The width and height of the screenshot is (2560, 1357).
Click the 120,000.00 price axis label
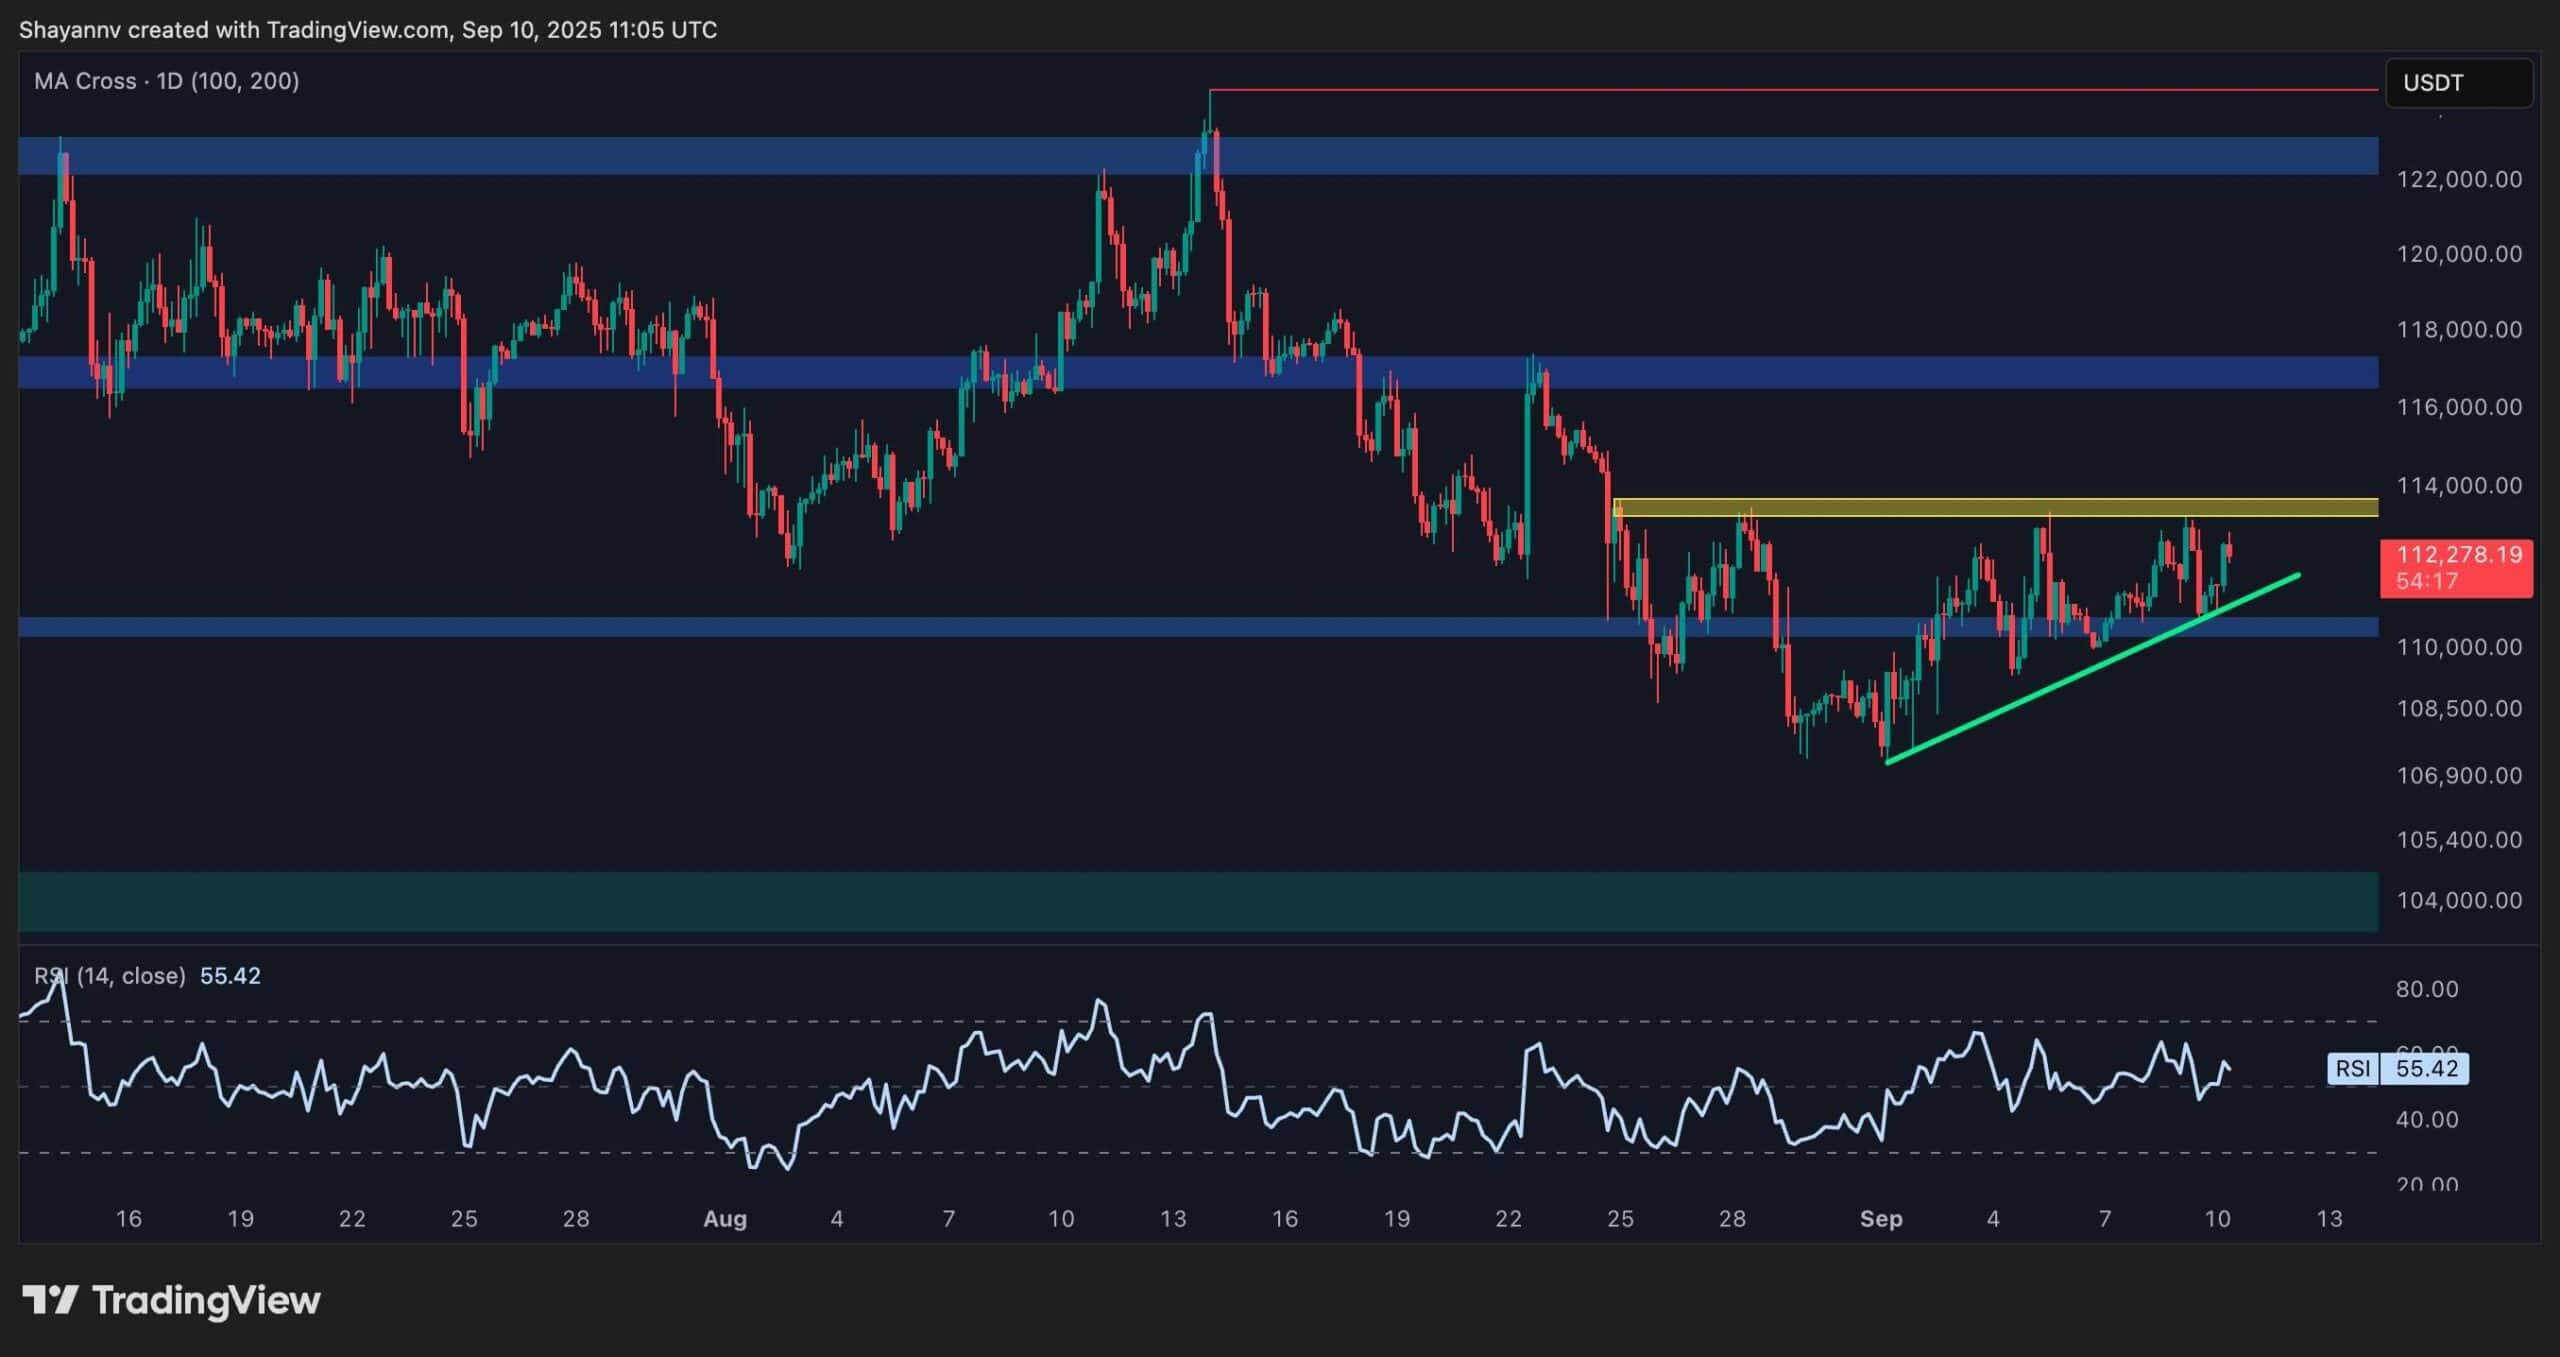pyautogui.click(x=2458, y=254)
